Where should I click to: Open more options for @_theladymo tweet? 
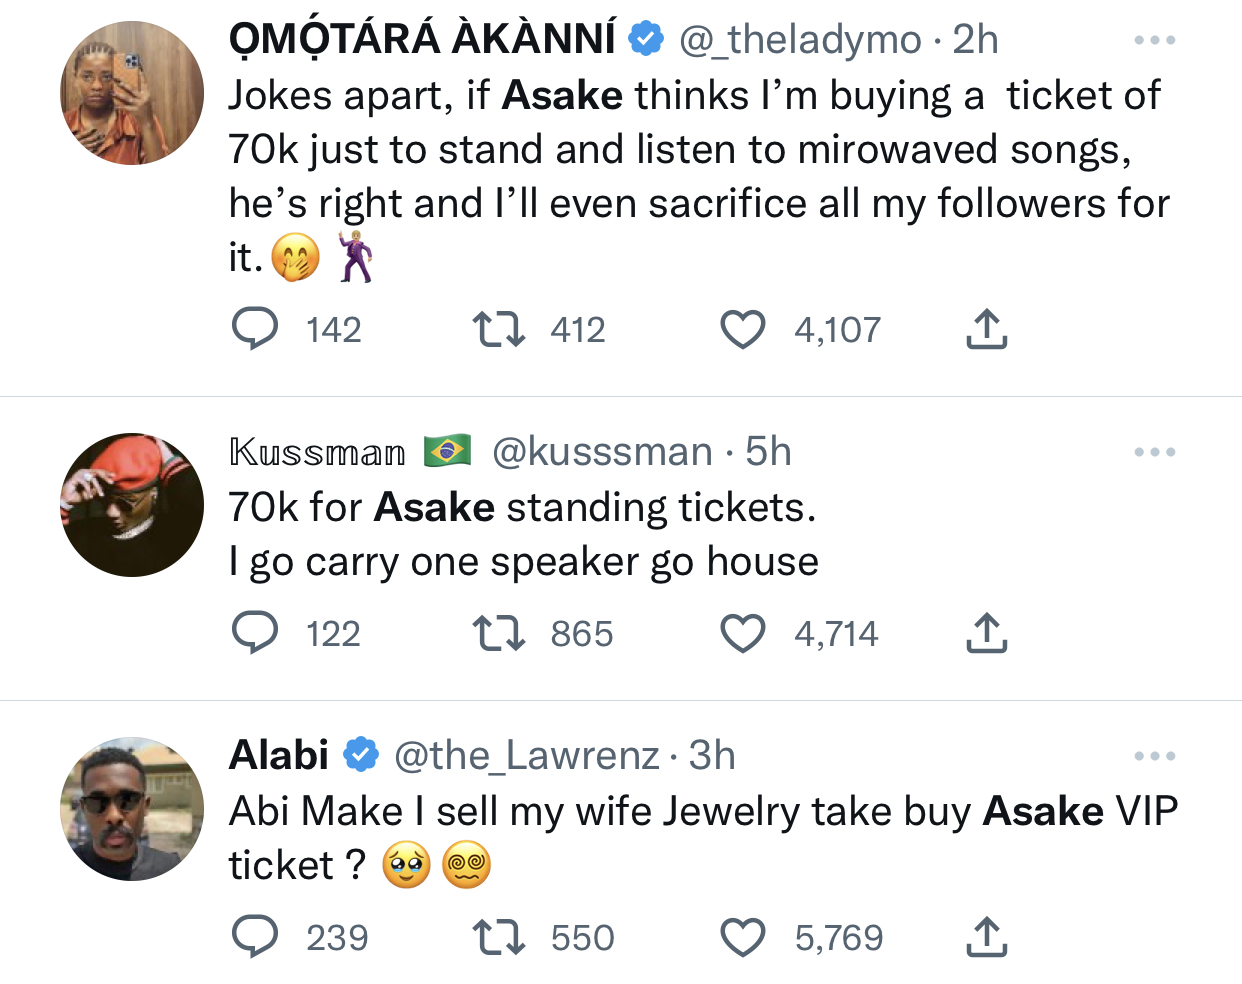[1155, 41]
